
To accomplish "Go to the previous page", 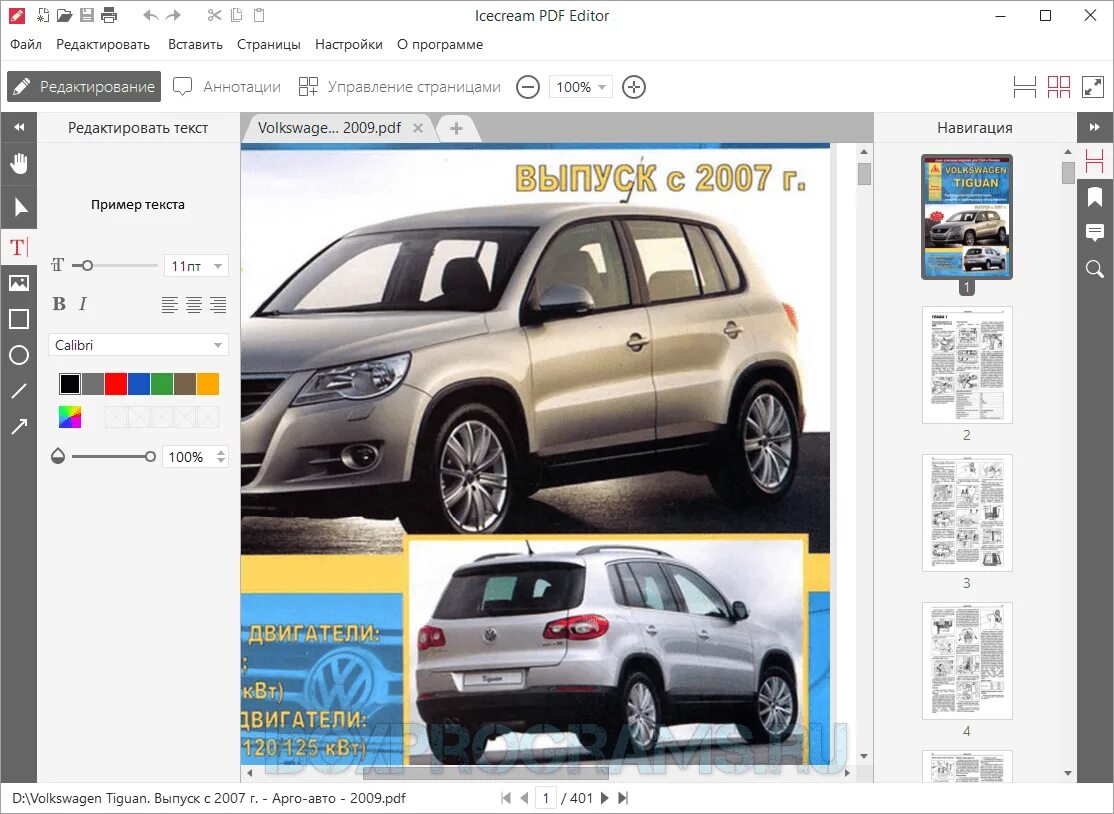I will 524,798.
